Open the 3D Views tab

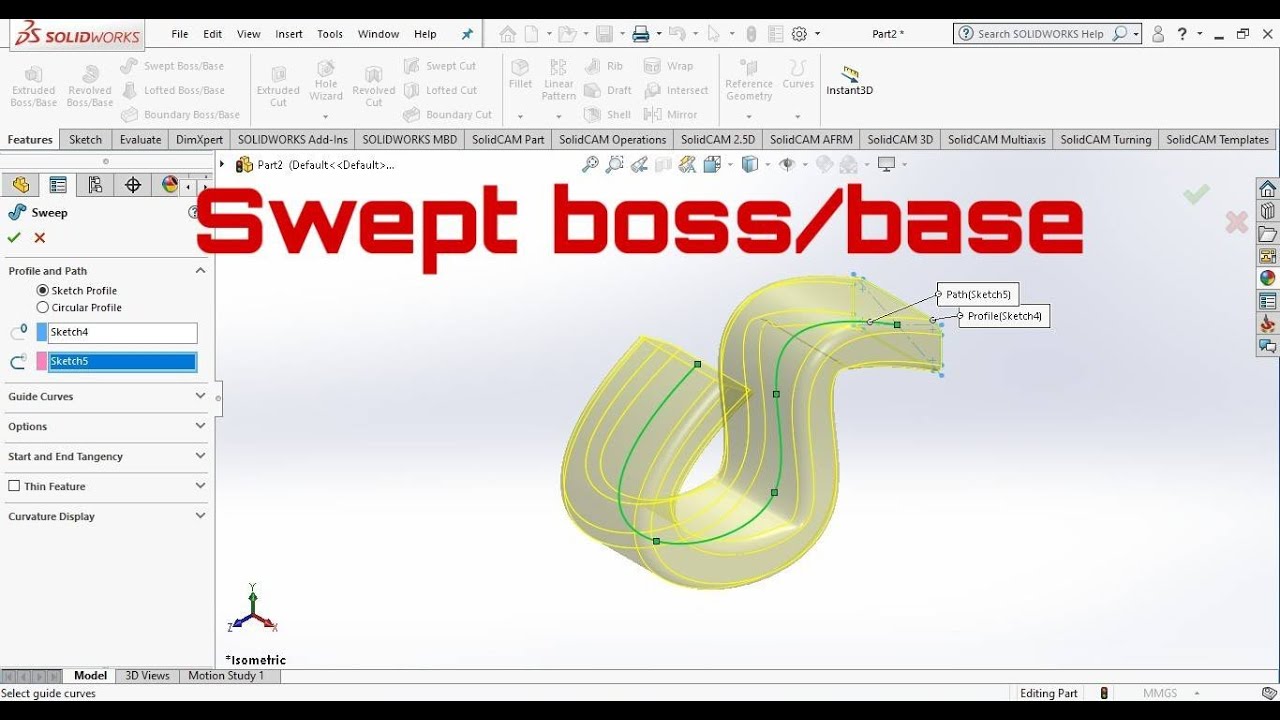[x=147, y=676]
